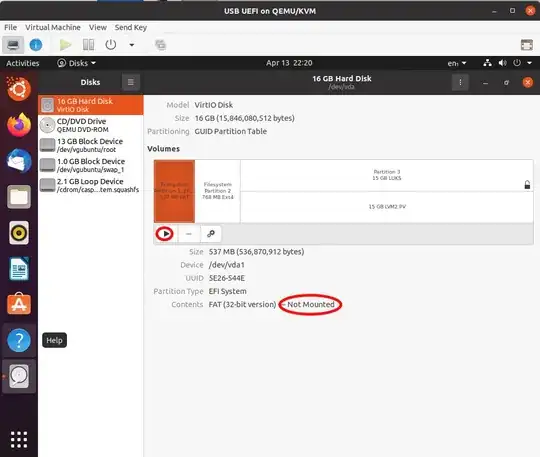Click the Not Mounted status text
This screenshot has width=540, height=457.
pos(311,304)
